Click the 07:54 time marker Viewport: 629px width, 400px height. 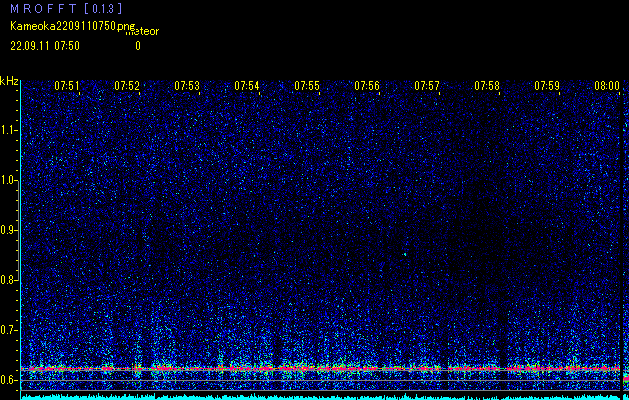(x=247, y=85)
